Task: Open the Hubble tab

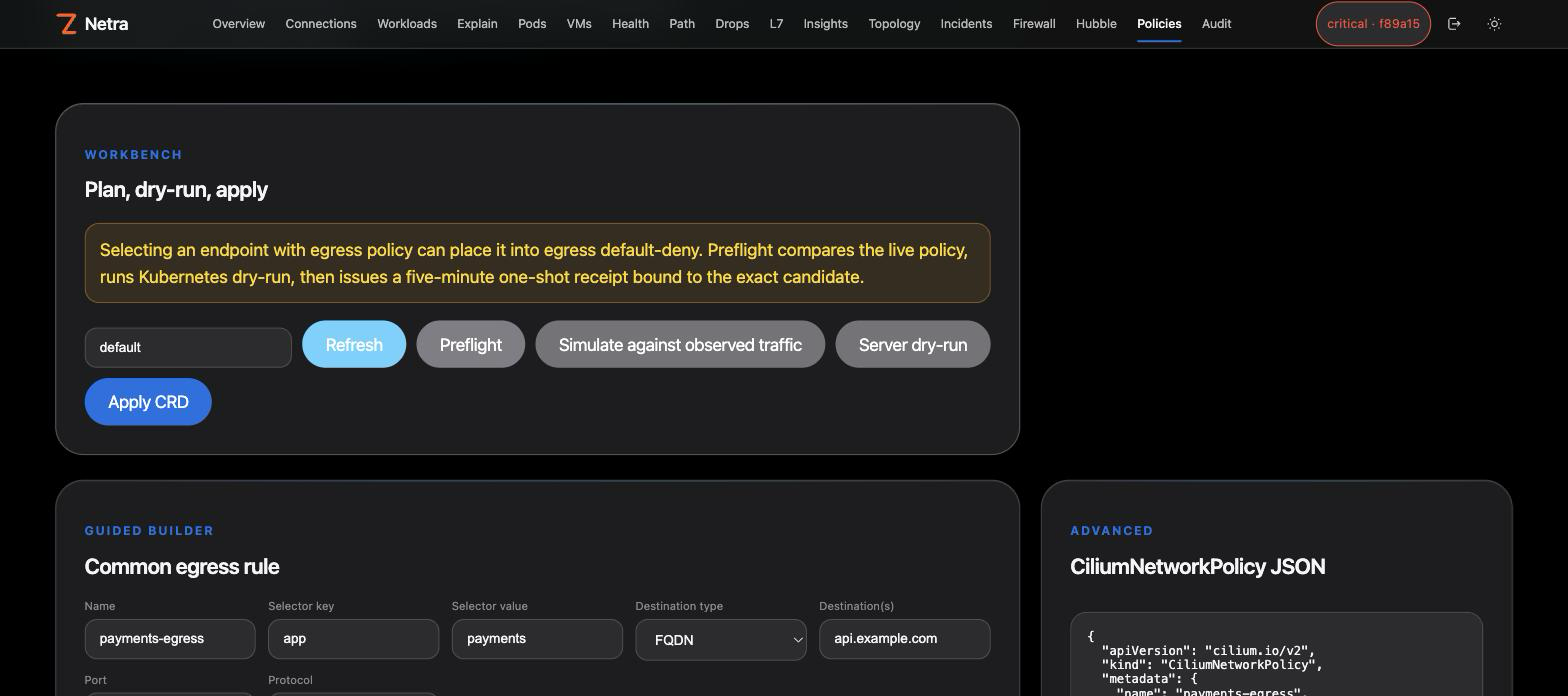Action: 1096,24
